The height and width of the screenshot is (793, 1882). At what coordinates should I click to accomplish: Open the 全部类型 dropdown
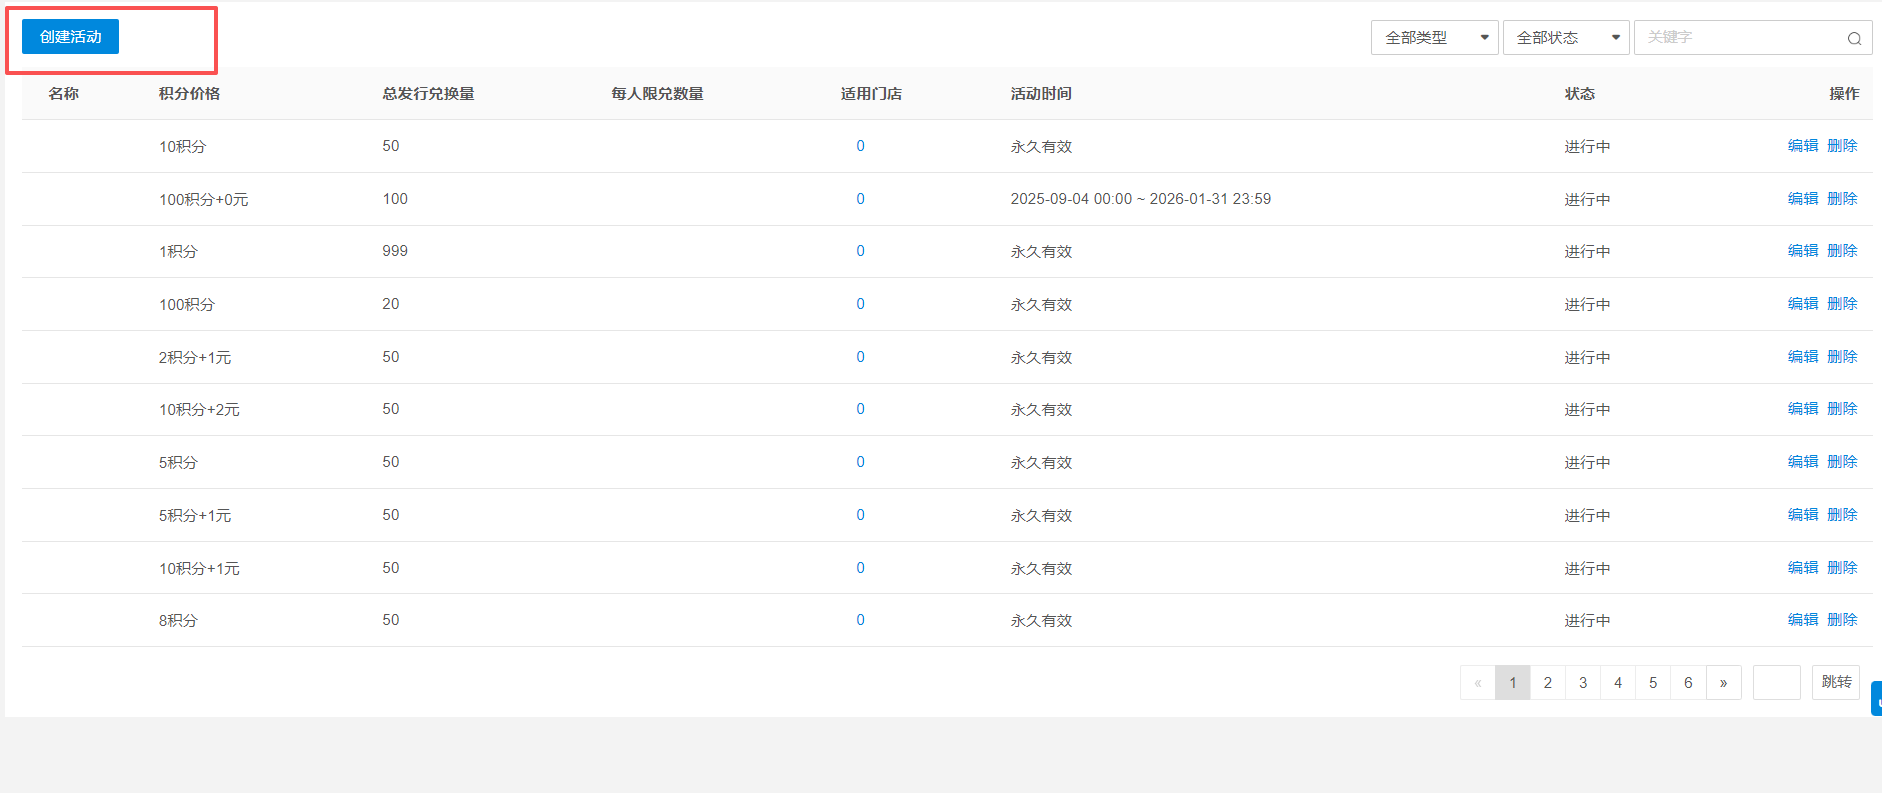pos(1434,38)
